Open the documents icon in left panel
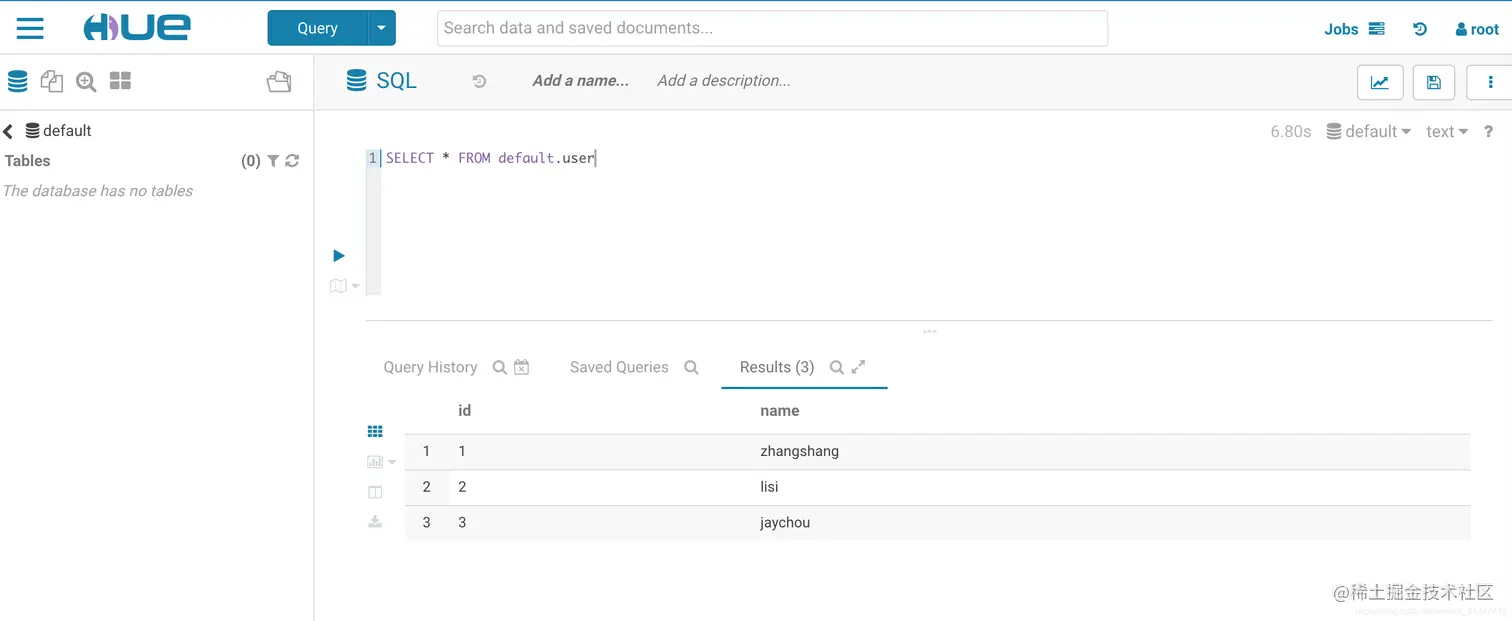Image resolution: width=1512 pixels, height=621 pixels. click(x=52, y=82)
